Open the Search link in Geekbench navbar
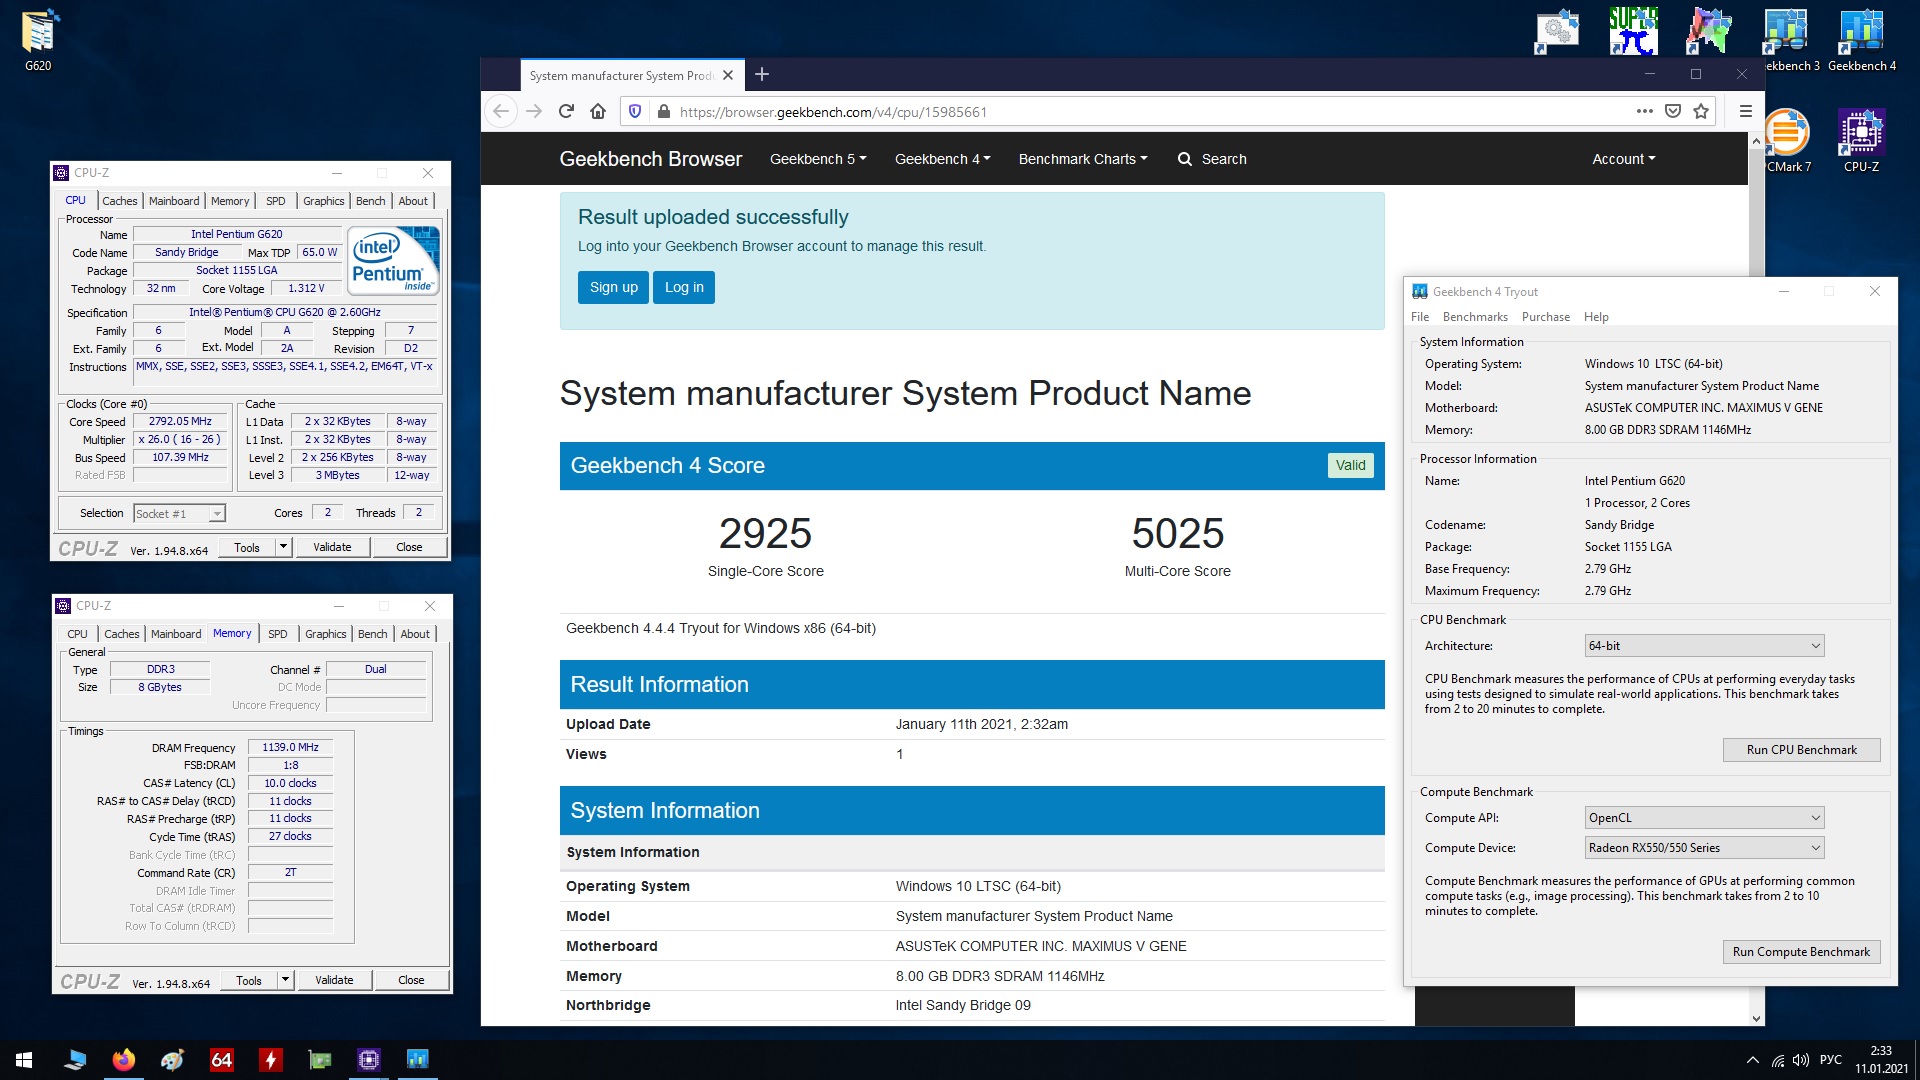The height and width of the screenshot is (1080, 1920). 1212,159
